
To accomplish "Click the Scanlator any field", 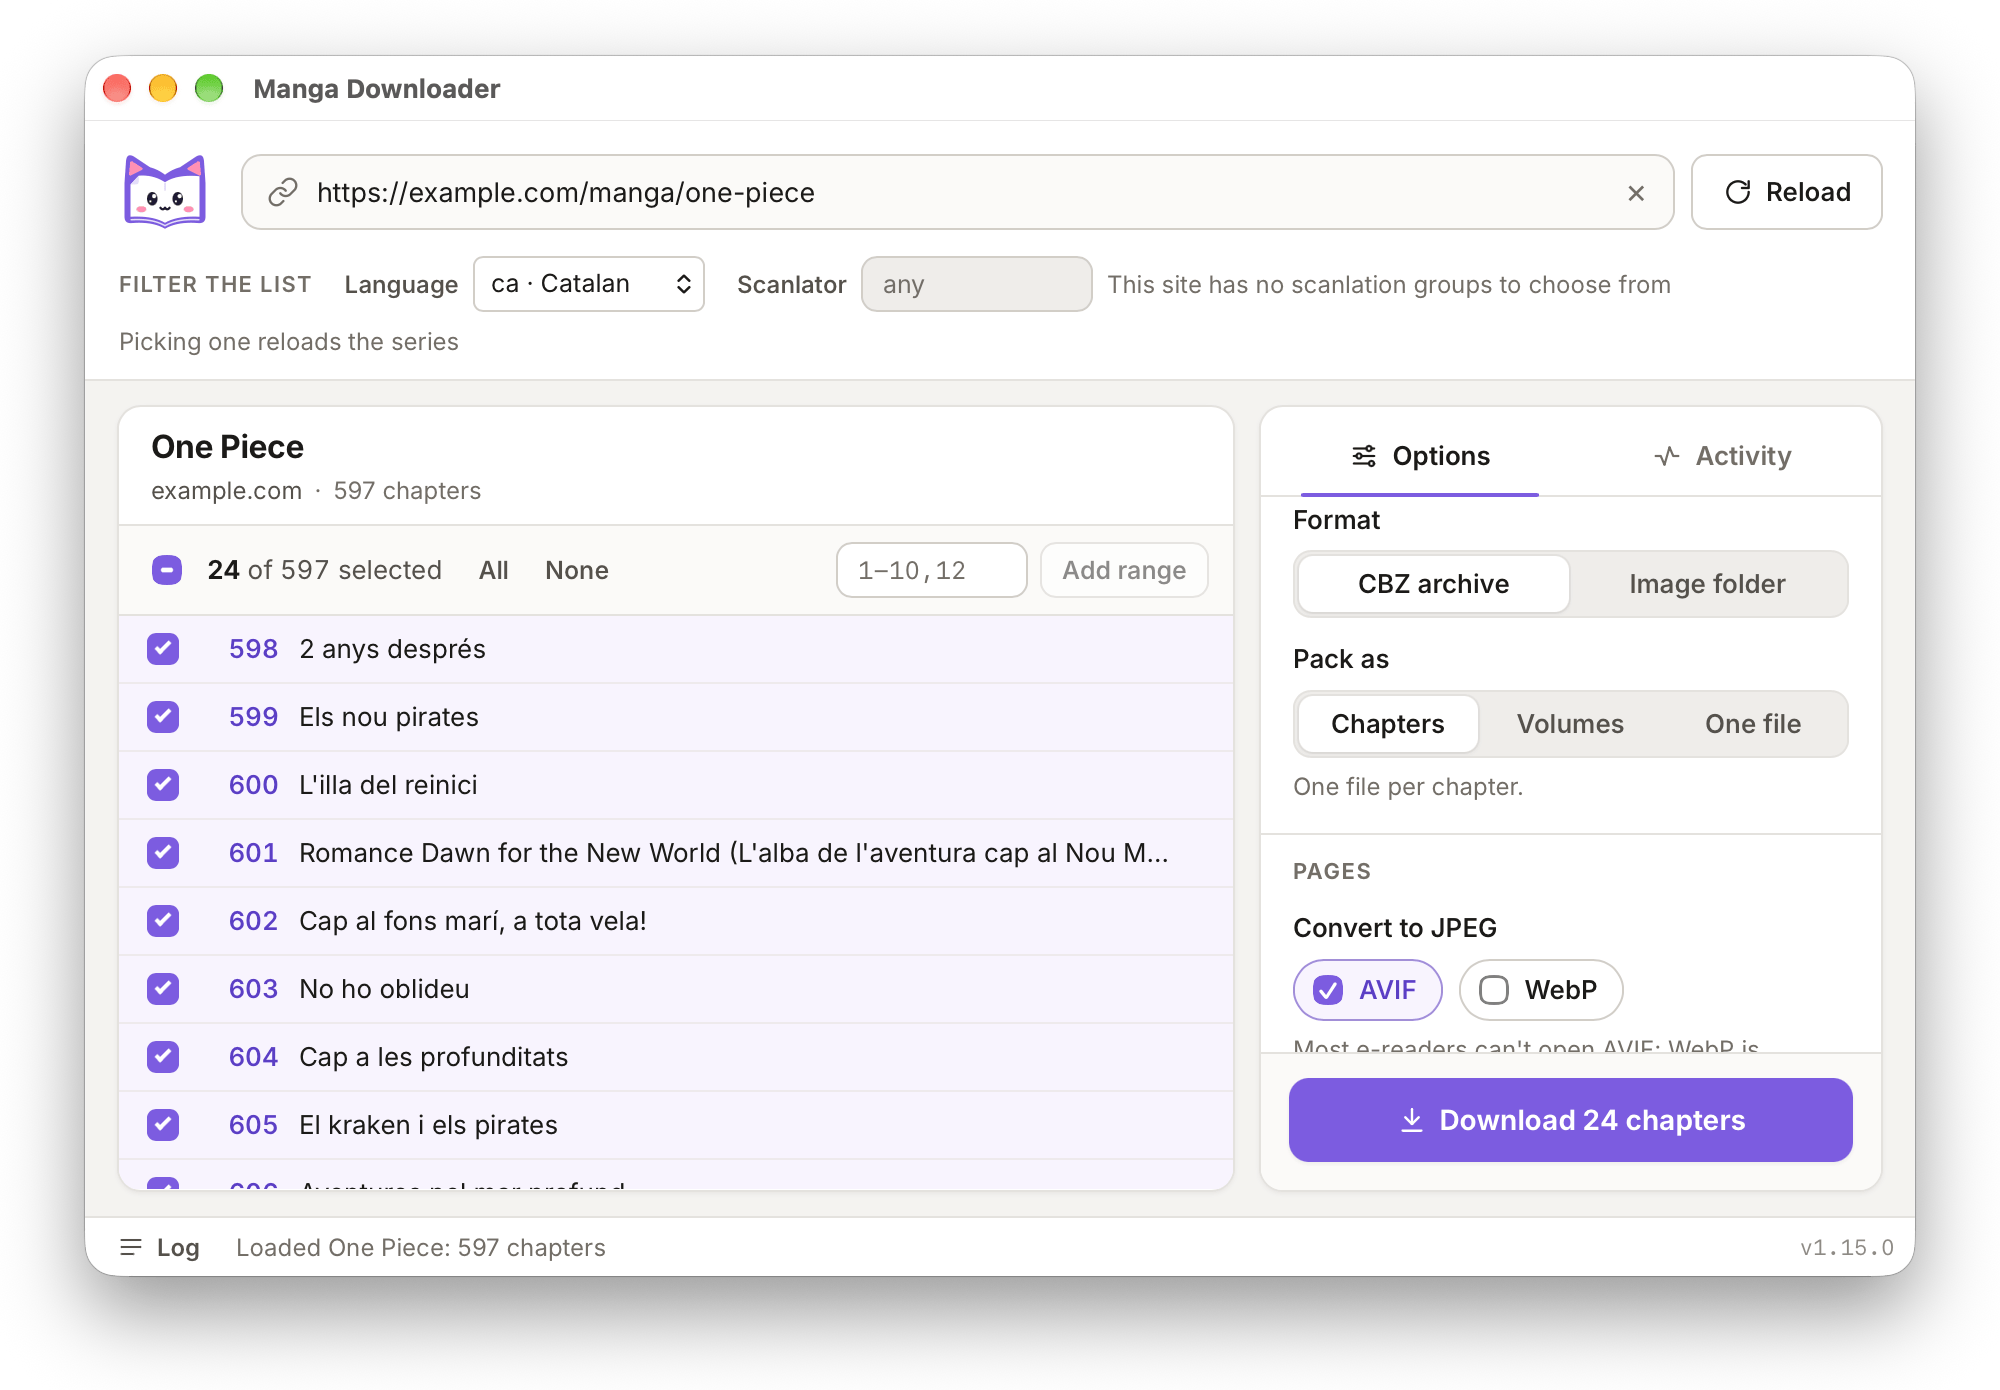I will [x=976, y=284].
